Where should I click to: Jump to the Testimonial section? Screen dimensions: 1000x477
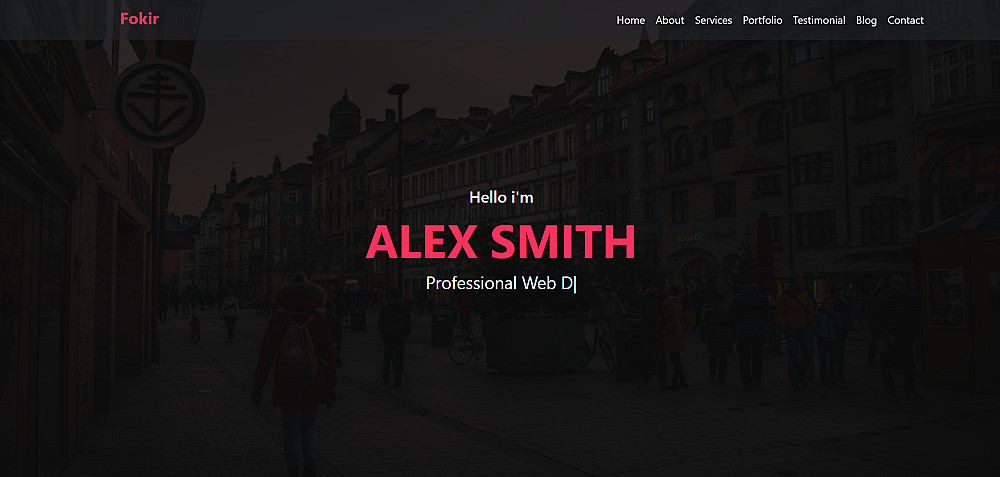point(819,20)
